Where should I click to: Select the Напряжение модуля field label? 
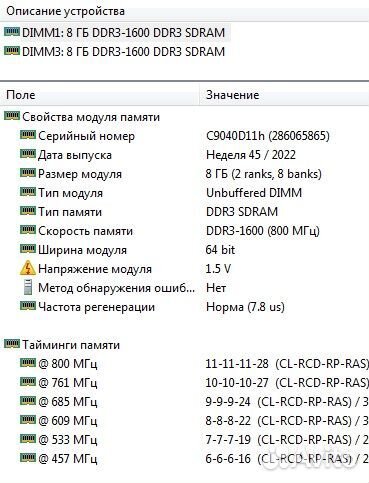[95, 269]
